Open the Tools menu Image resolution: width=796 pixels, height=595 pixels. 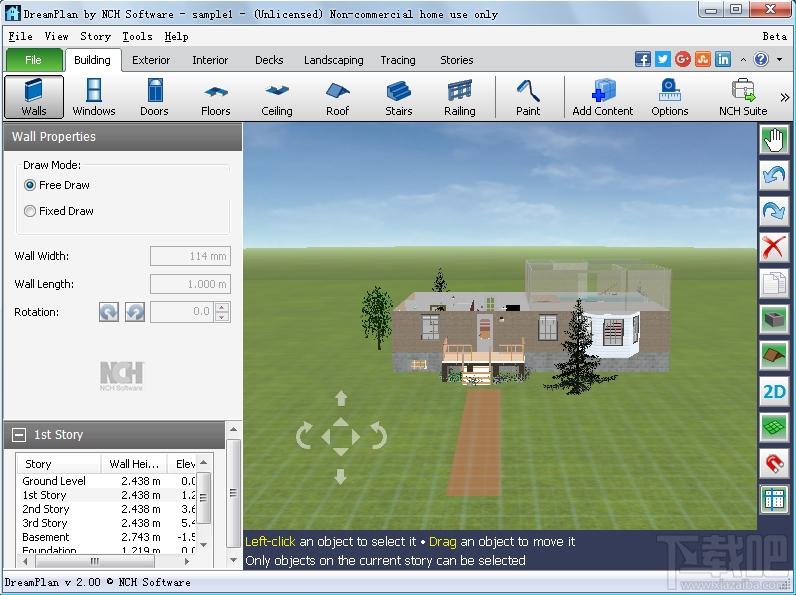[137, 37]
